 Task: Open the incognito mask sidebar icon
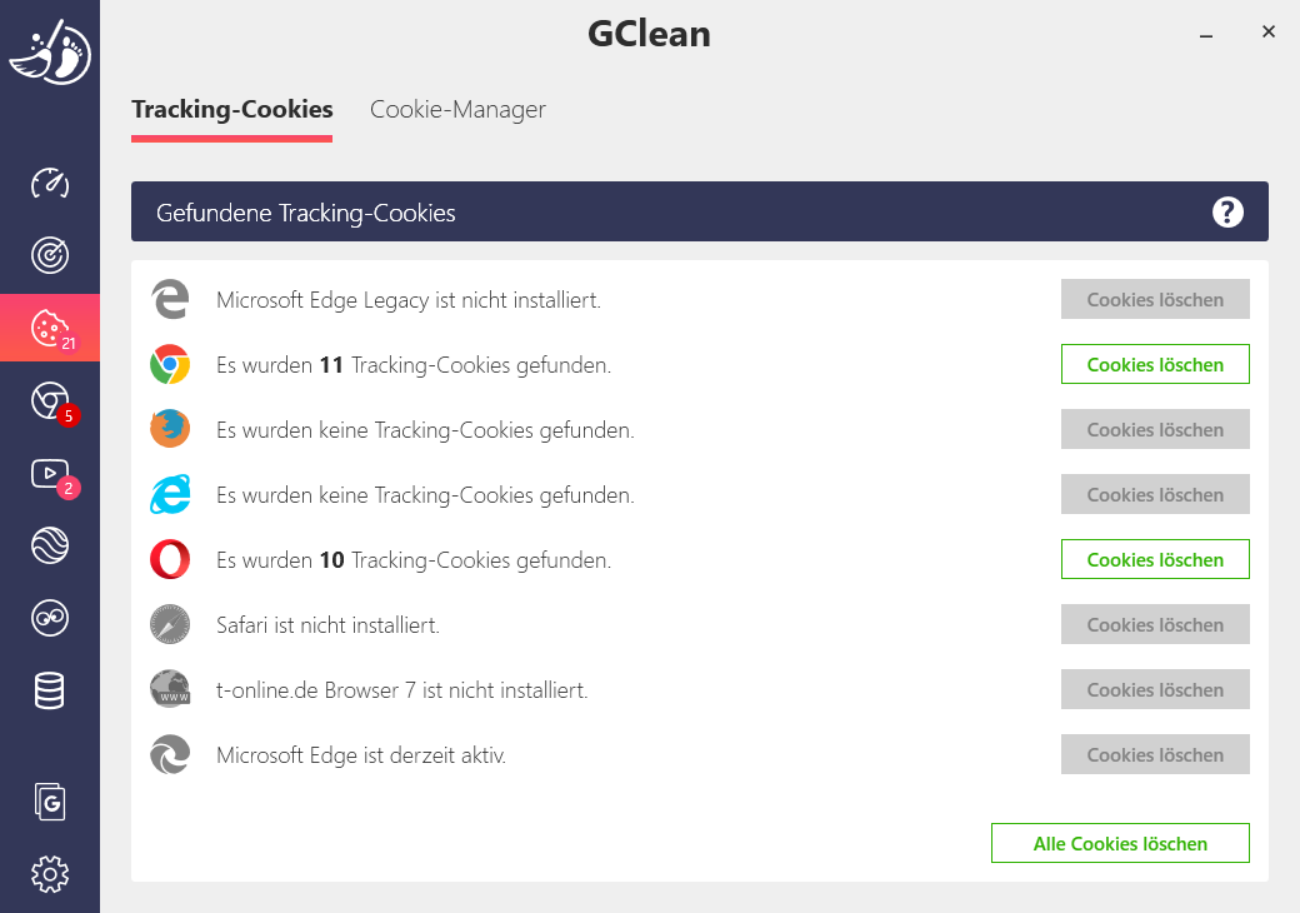[x=50, y=619]
